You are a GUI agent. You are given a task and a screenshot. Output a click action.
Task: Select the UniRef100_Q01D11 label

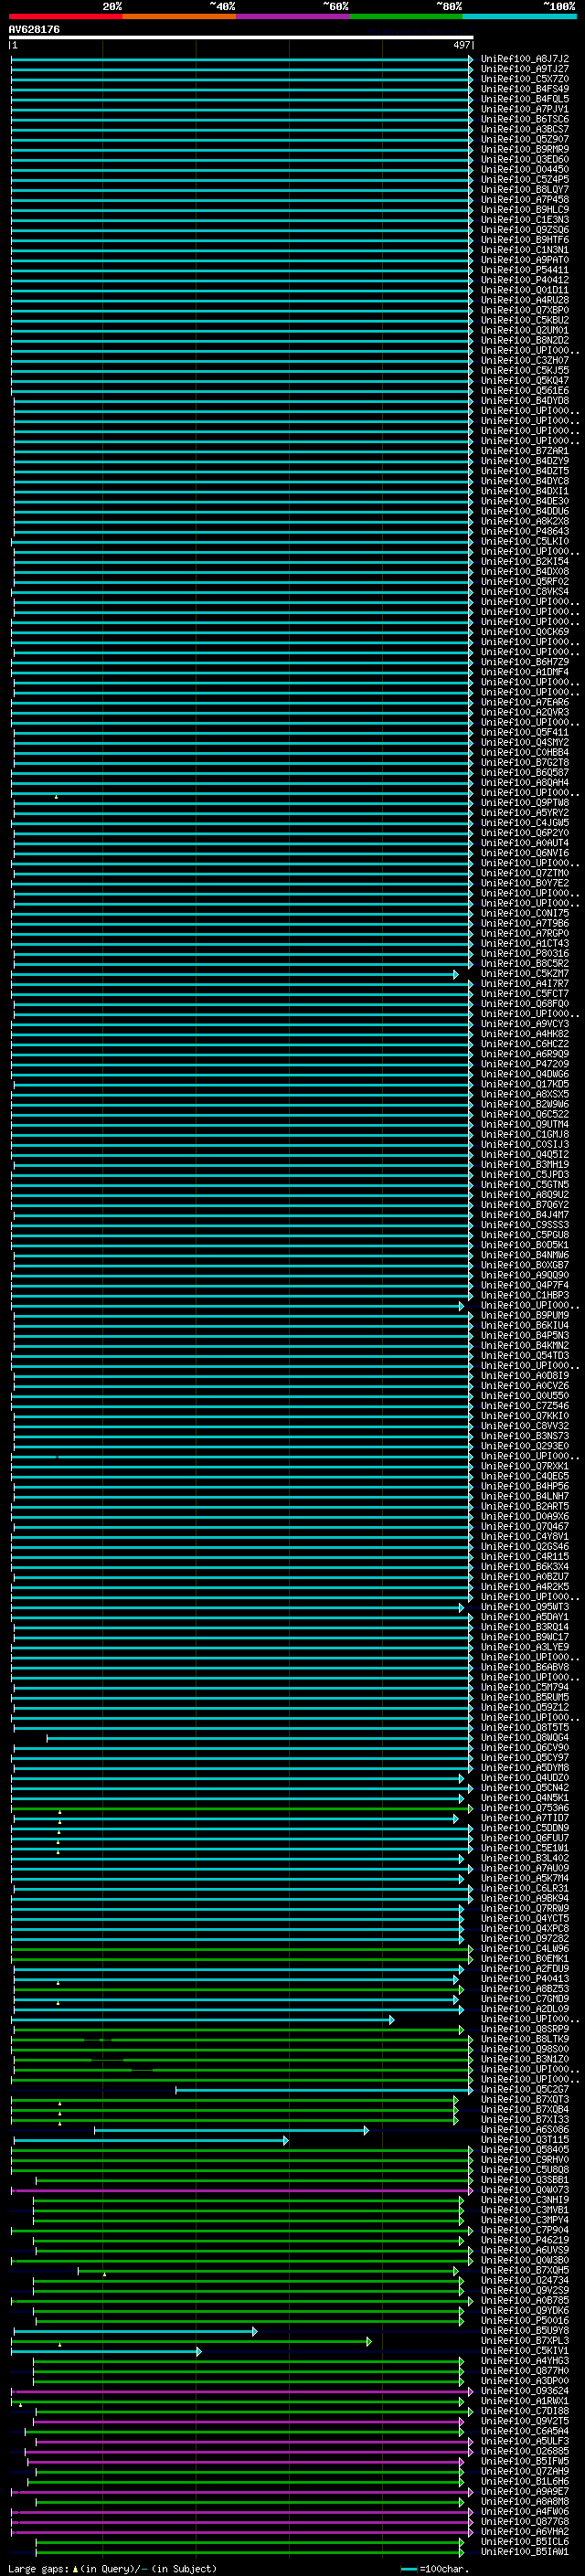click(524, 290)
